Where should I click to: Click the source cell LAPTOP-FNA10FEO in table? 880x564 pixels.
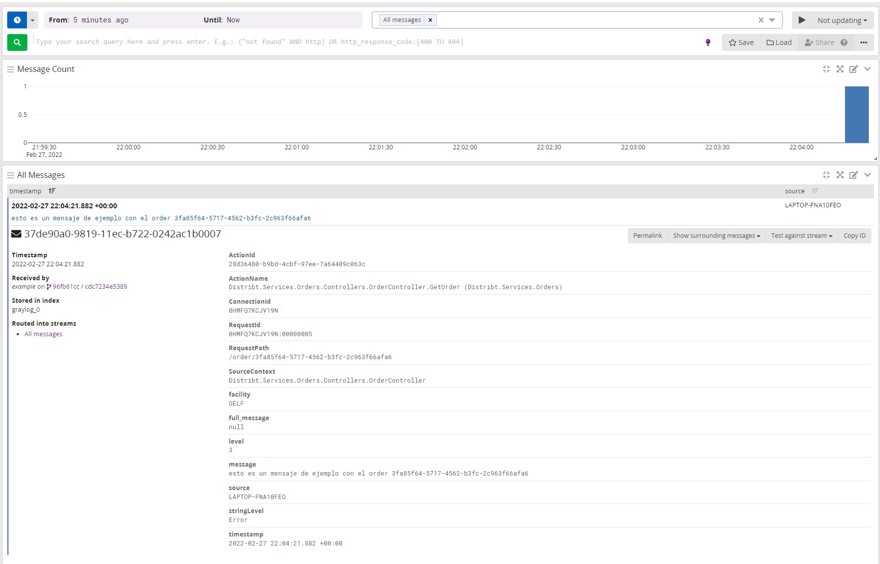tap(813, 205)
